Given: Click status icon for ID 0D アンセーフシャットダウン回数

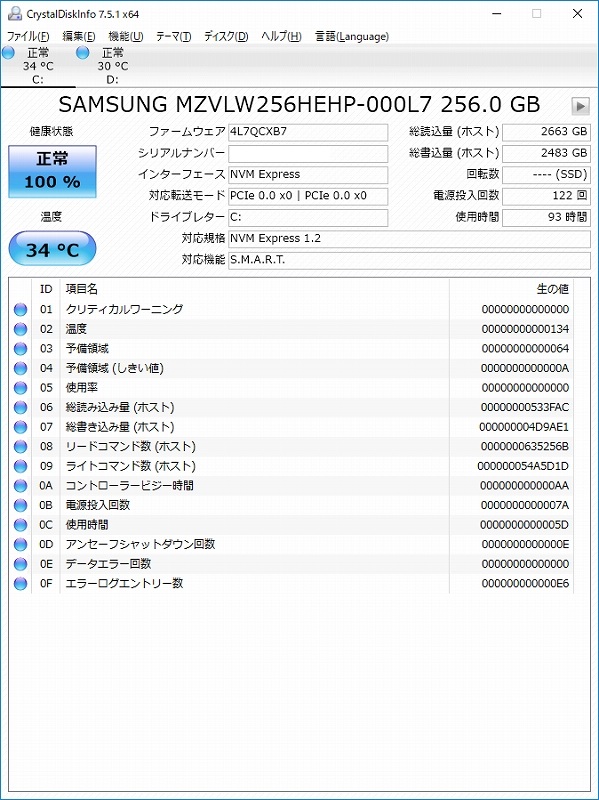Looking at the screenshot, I should 20,544.
